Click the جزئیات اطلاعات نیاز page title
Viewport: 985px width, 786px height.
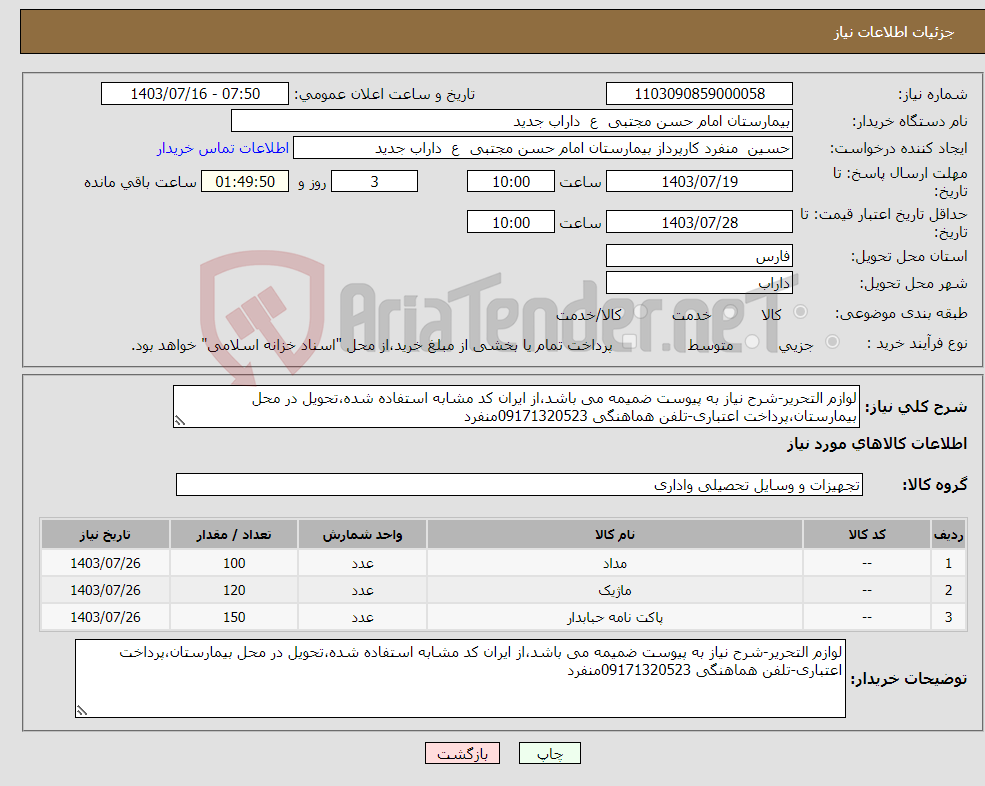pyautogui.click(x=894, y=31)
